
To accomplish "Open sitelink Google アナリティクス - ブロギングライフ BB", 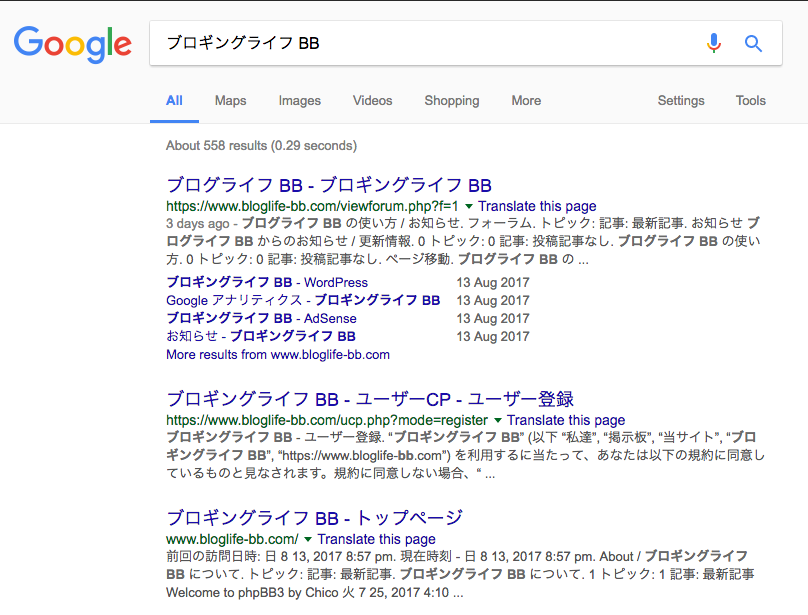I will pos(303,301).
